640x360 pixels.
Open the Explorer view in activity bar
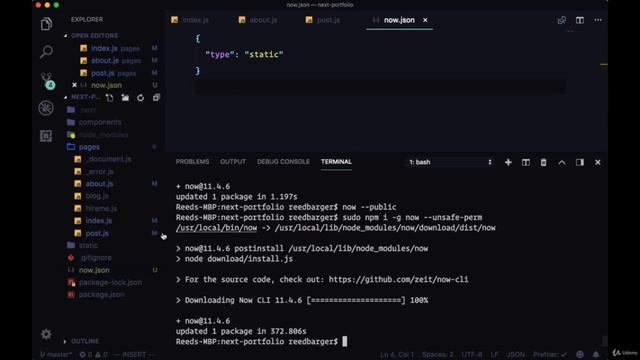coord(46,24)
